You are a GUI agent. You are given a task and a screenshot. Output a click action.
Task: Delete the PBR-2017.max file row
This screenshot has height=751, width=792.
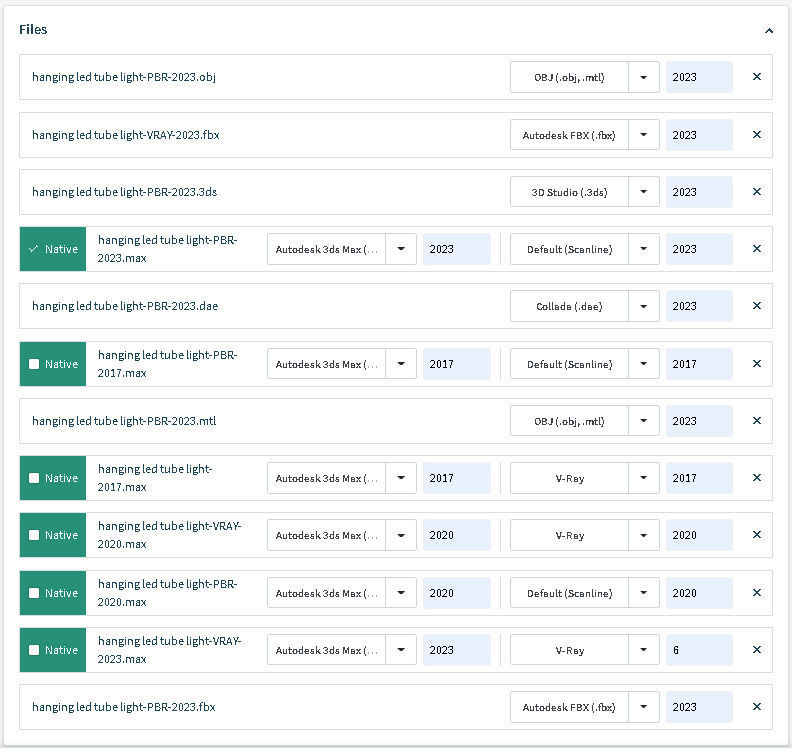756,364
